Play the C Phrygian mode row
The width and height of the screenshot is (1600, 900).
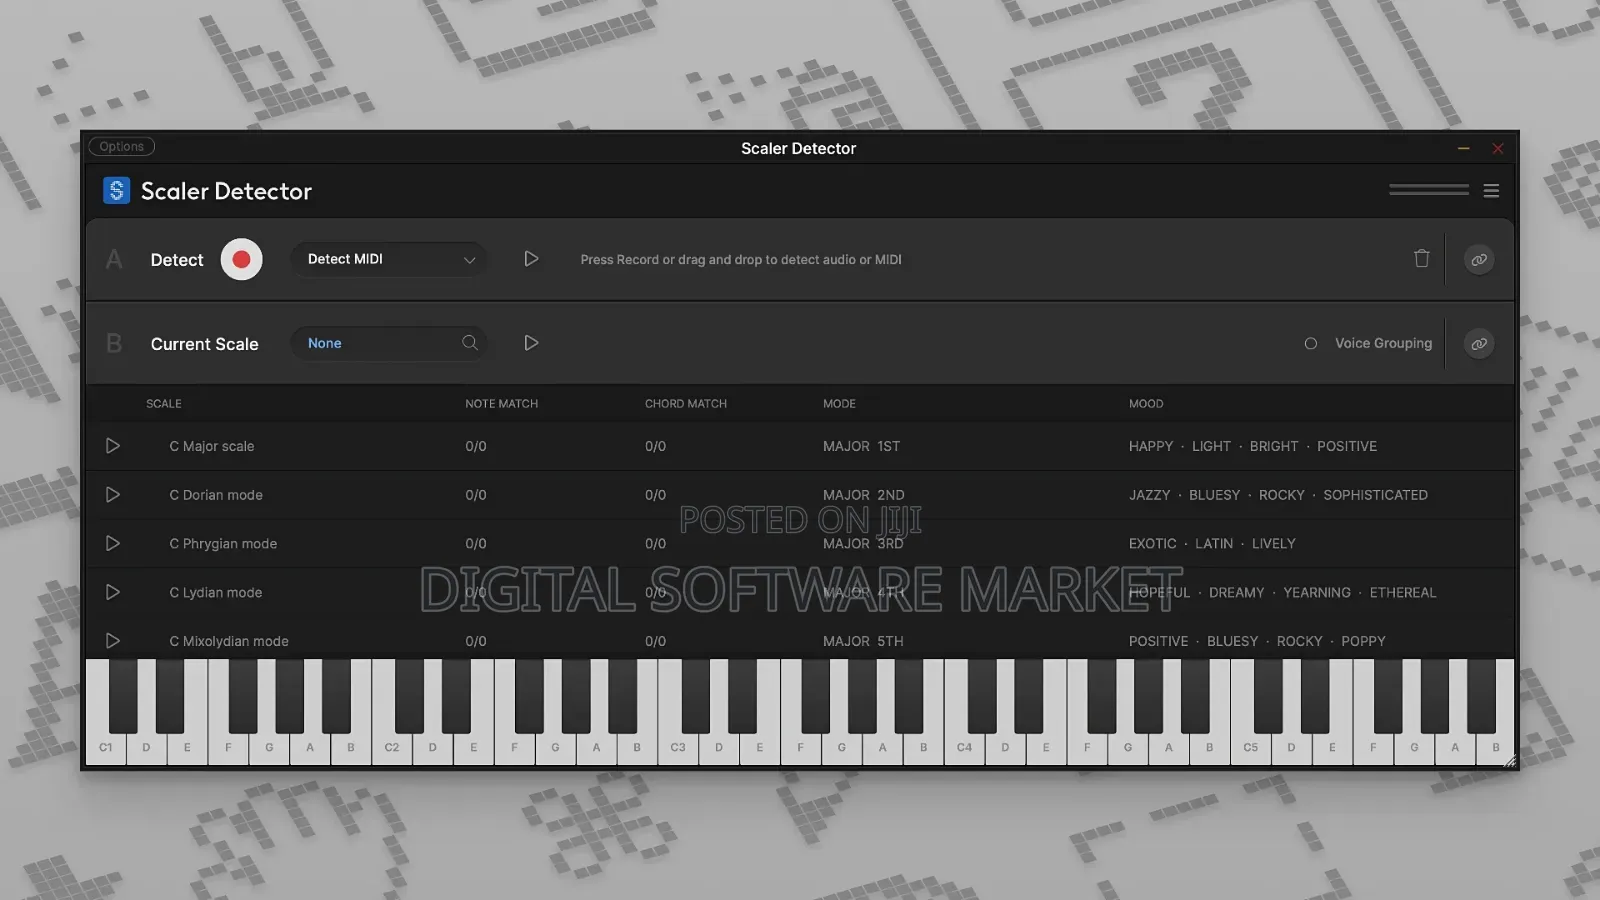[x=112, y=543]
